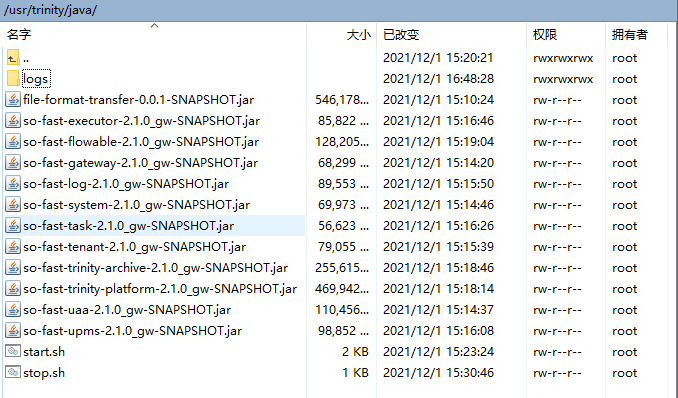
Task: Select so-fast-uaa-2.1.0_gw-SNAPSHOT.jar
Action: coord(127,310)
